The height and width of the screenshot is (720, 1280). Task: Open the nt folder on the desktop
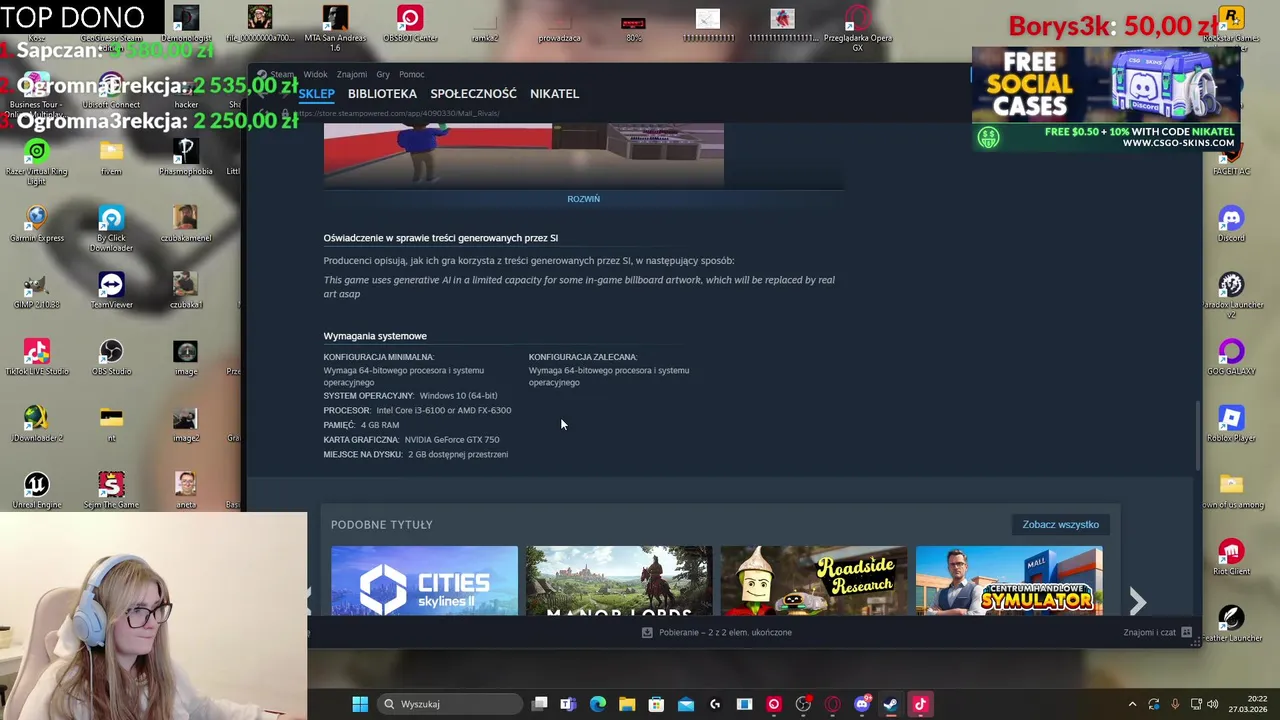pos(111,424)
